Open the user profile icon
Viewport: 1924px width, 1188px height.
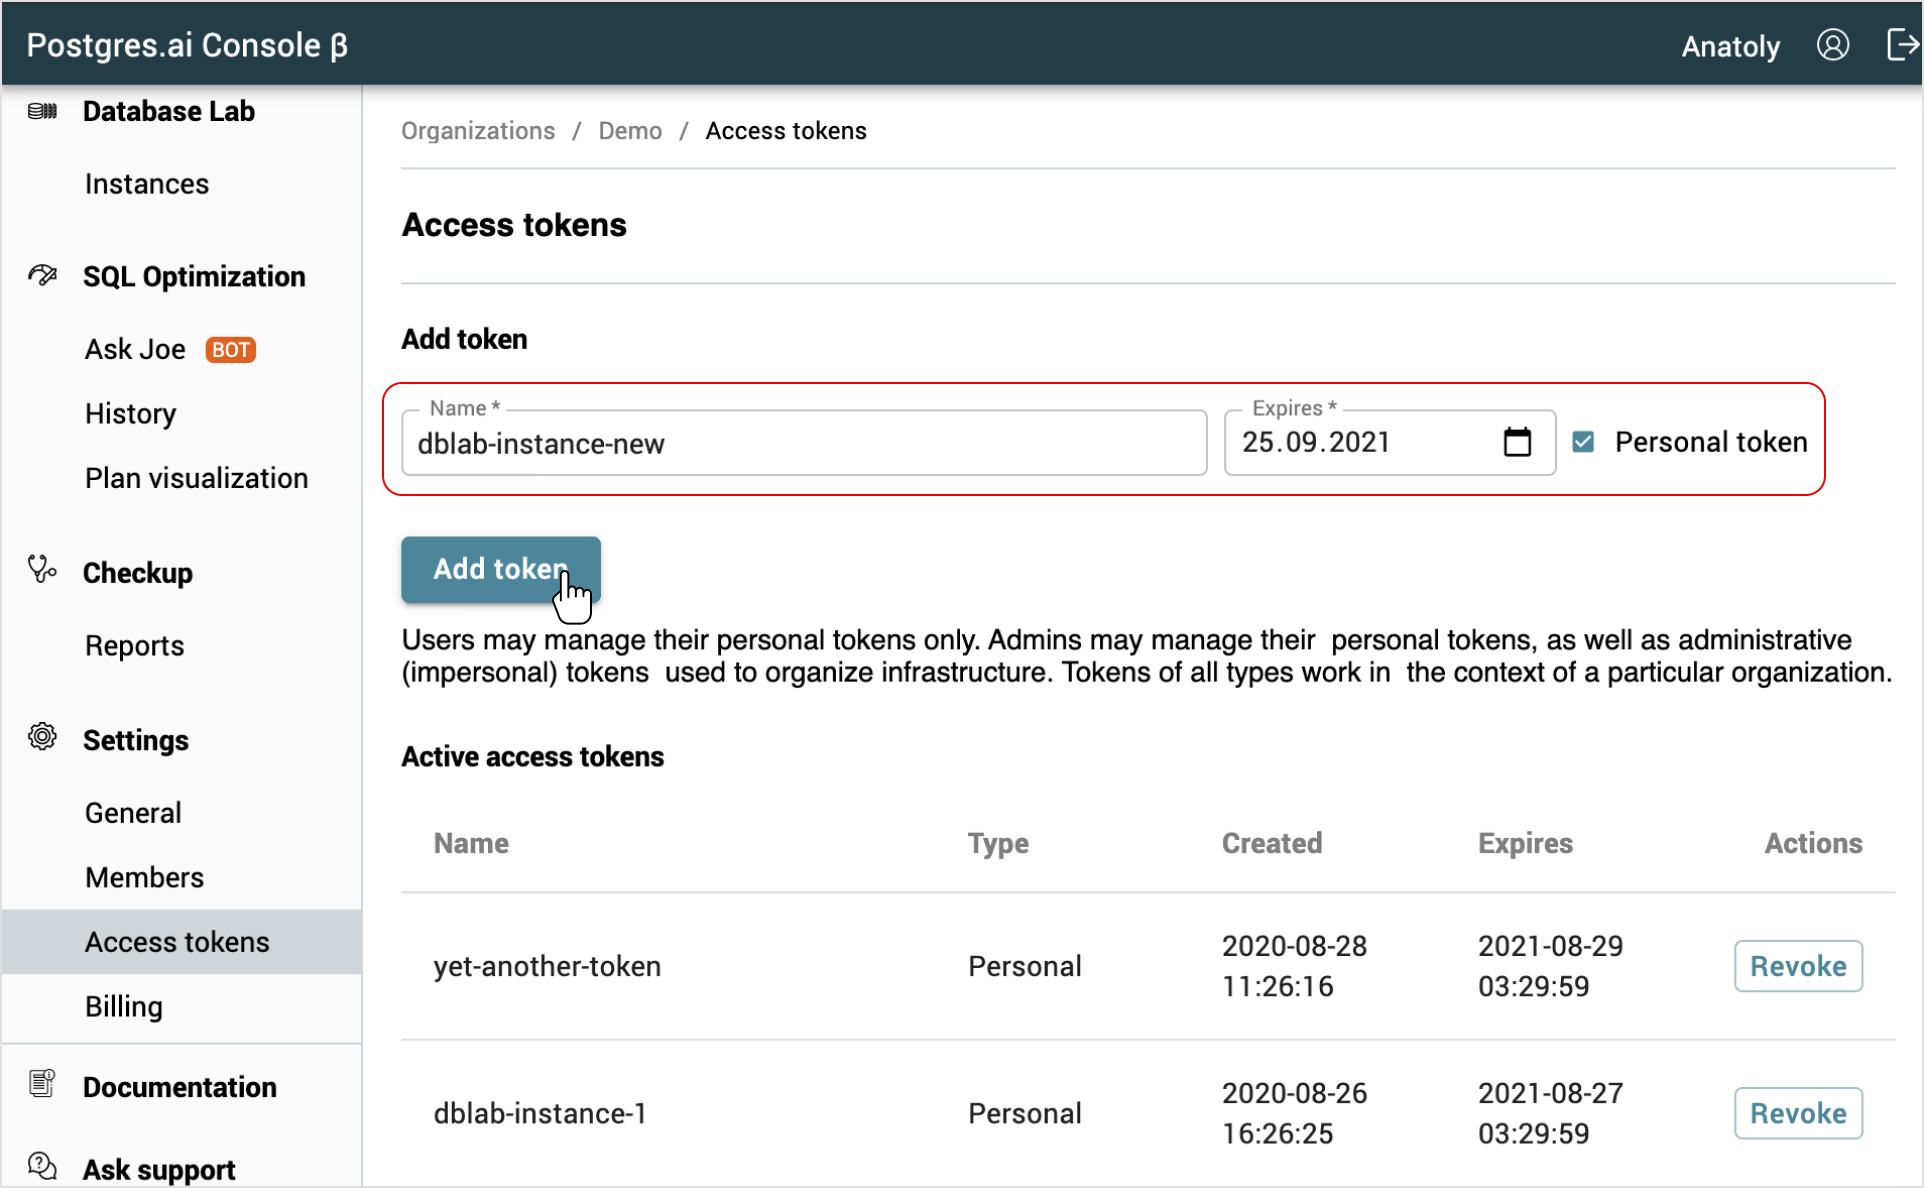click(1832, 45)
